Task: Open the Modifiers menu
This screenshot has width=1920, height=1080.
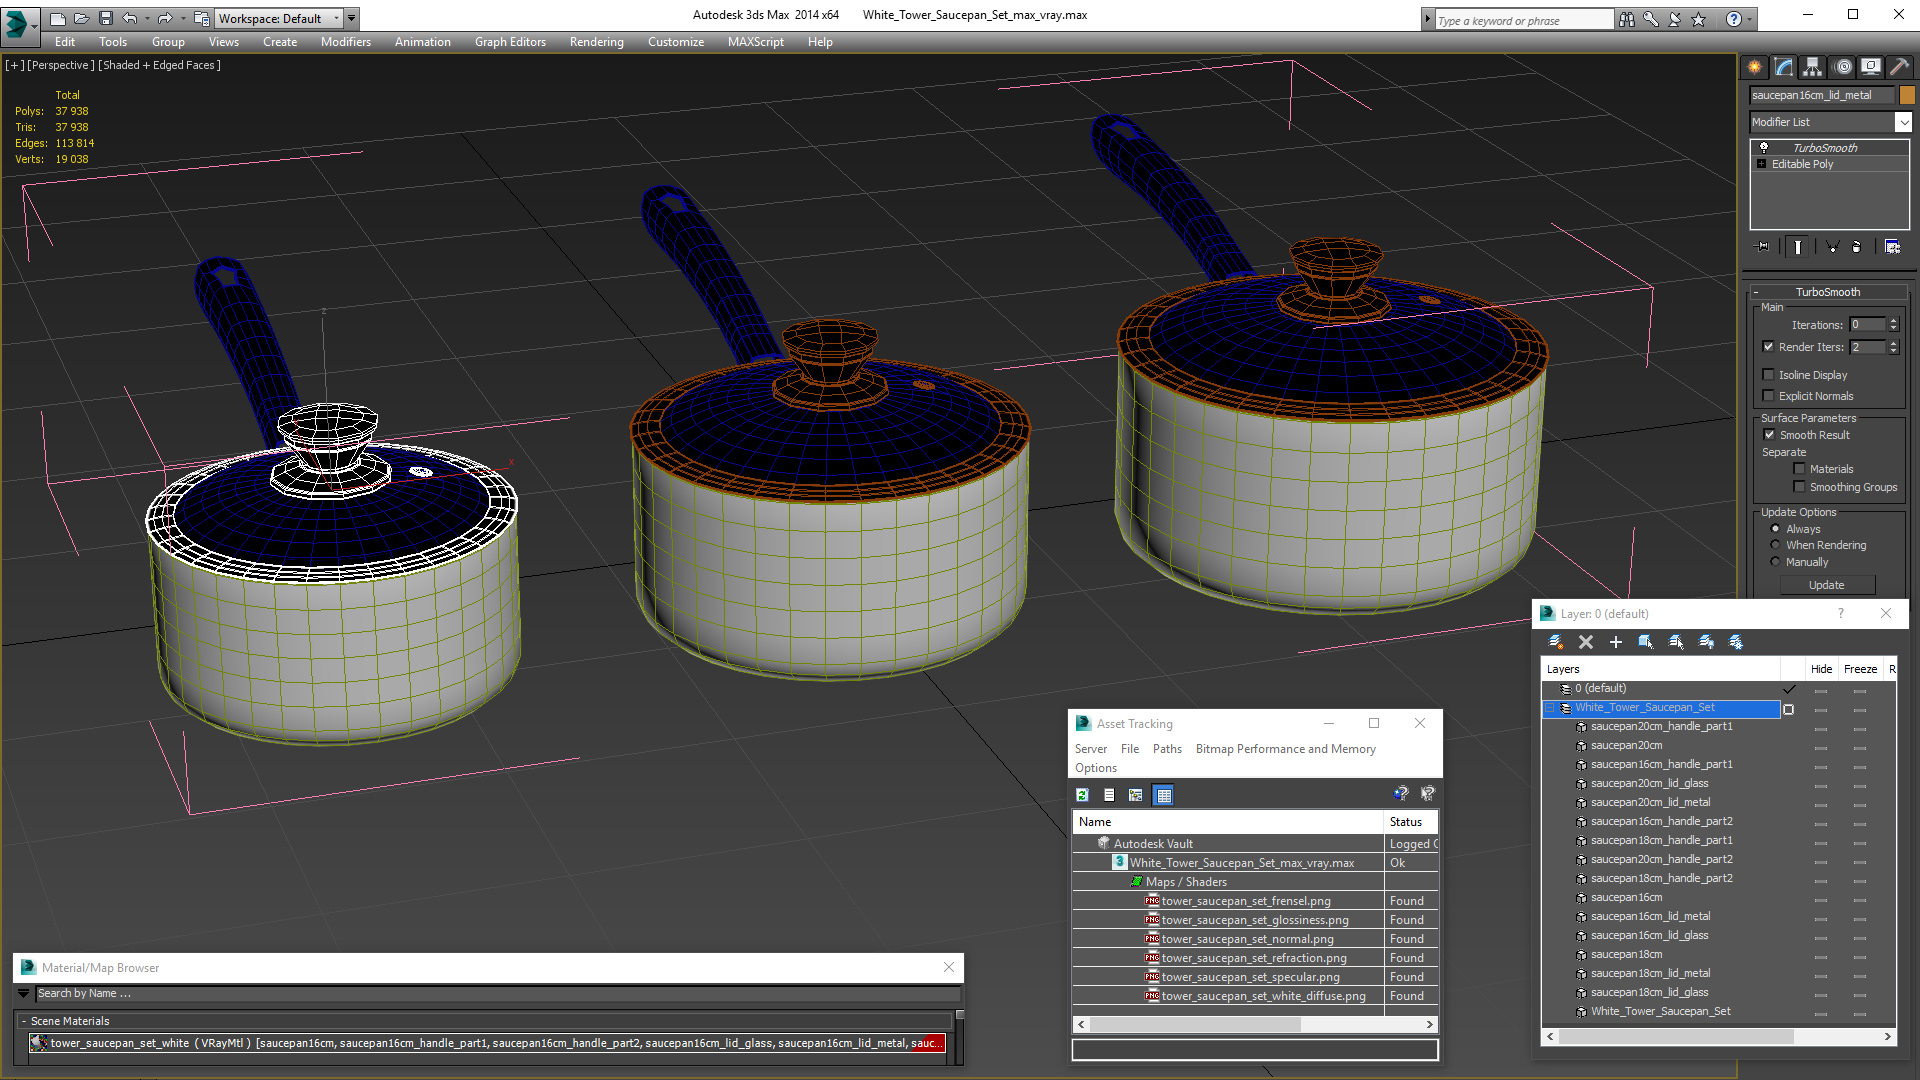Action: point(345,42)
